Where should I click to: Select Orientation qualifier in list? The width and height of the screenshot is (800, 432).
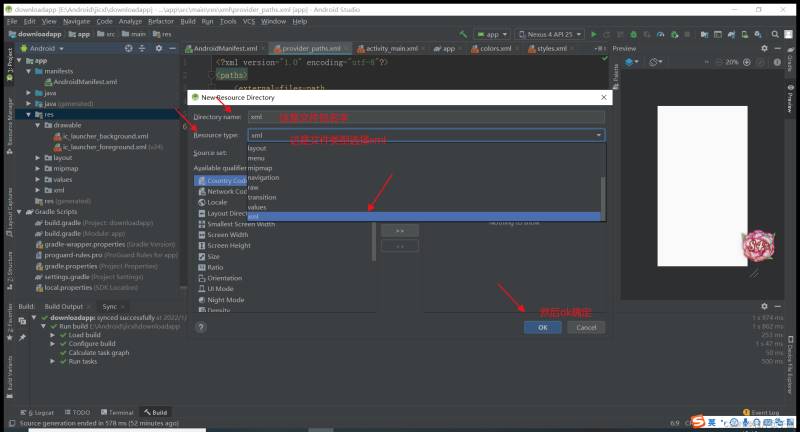tap(220, 278)
